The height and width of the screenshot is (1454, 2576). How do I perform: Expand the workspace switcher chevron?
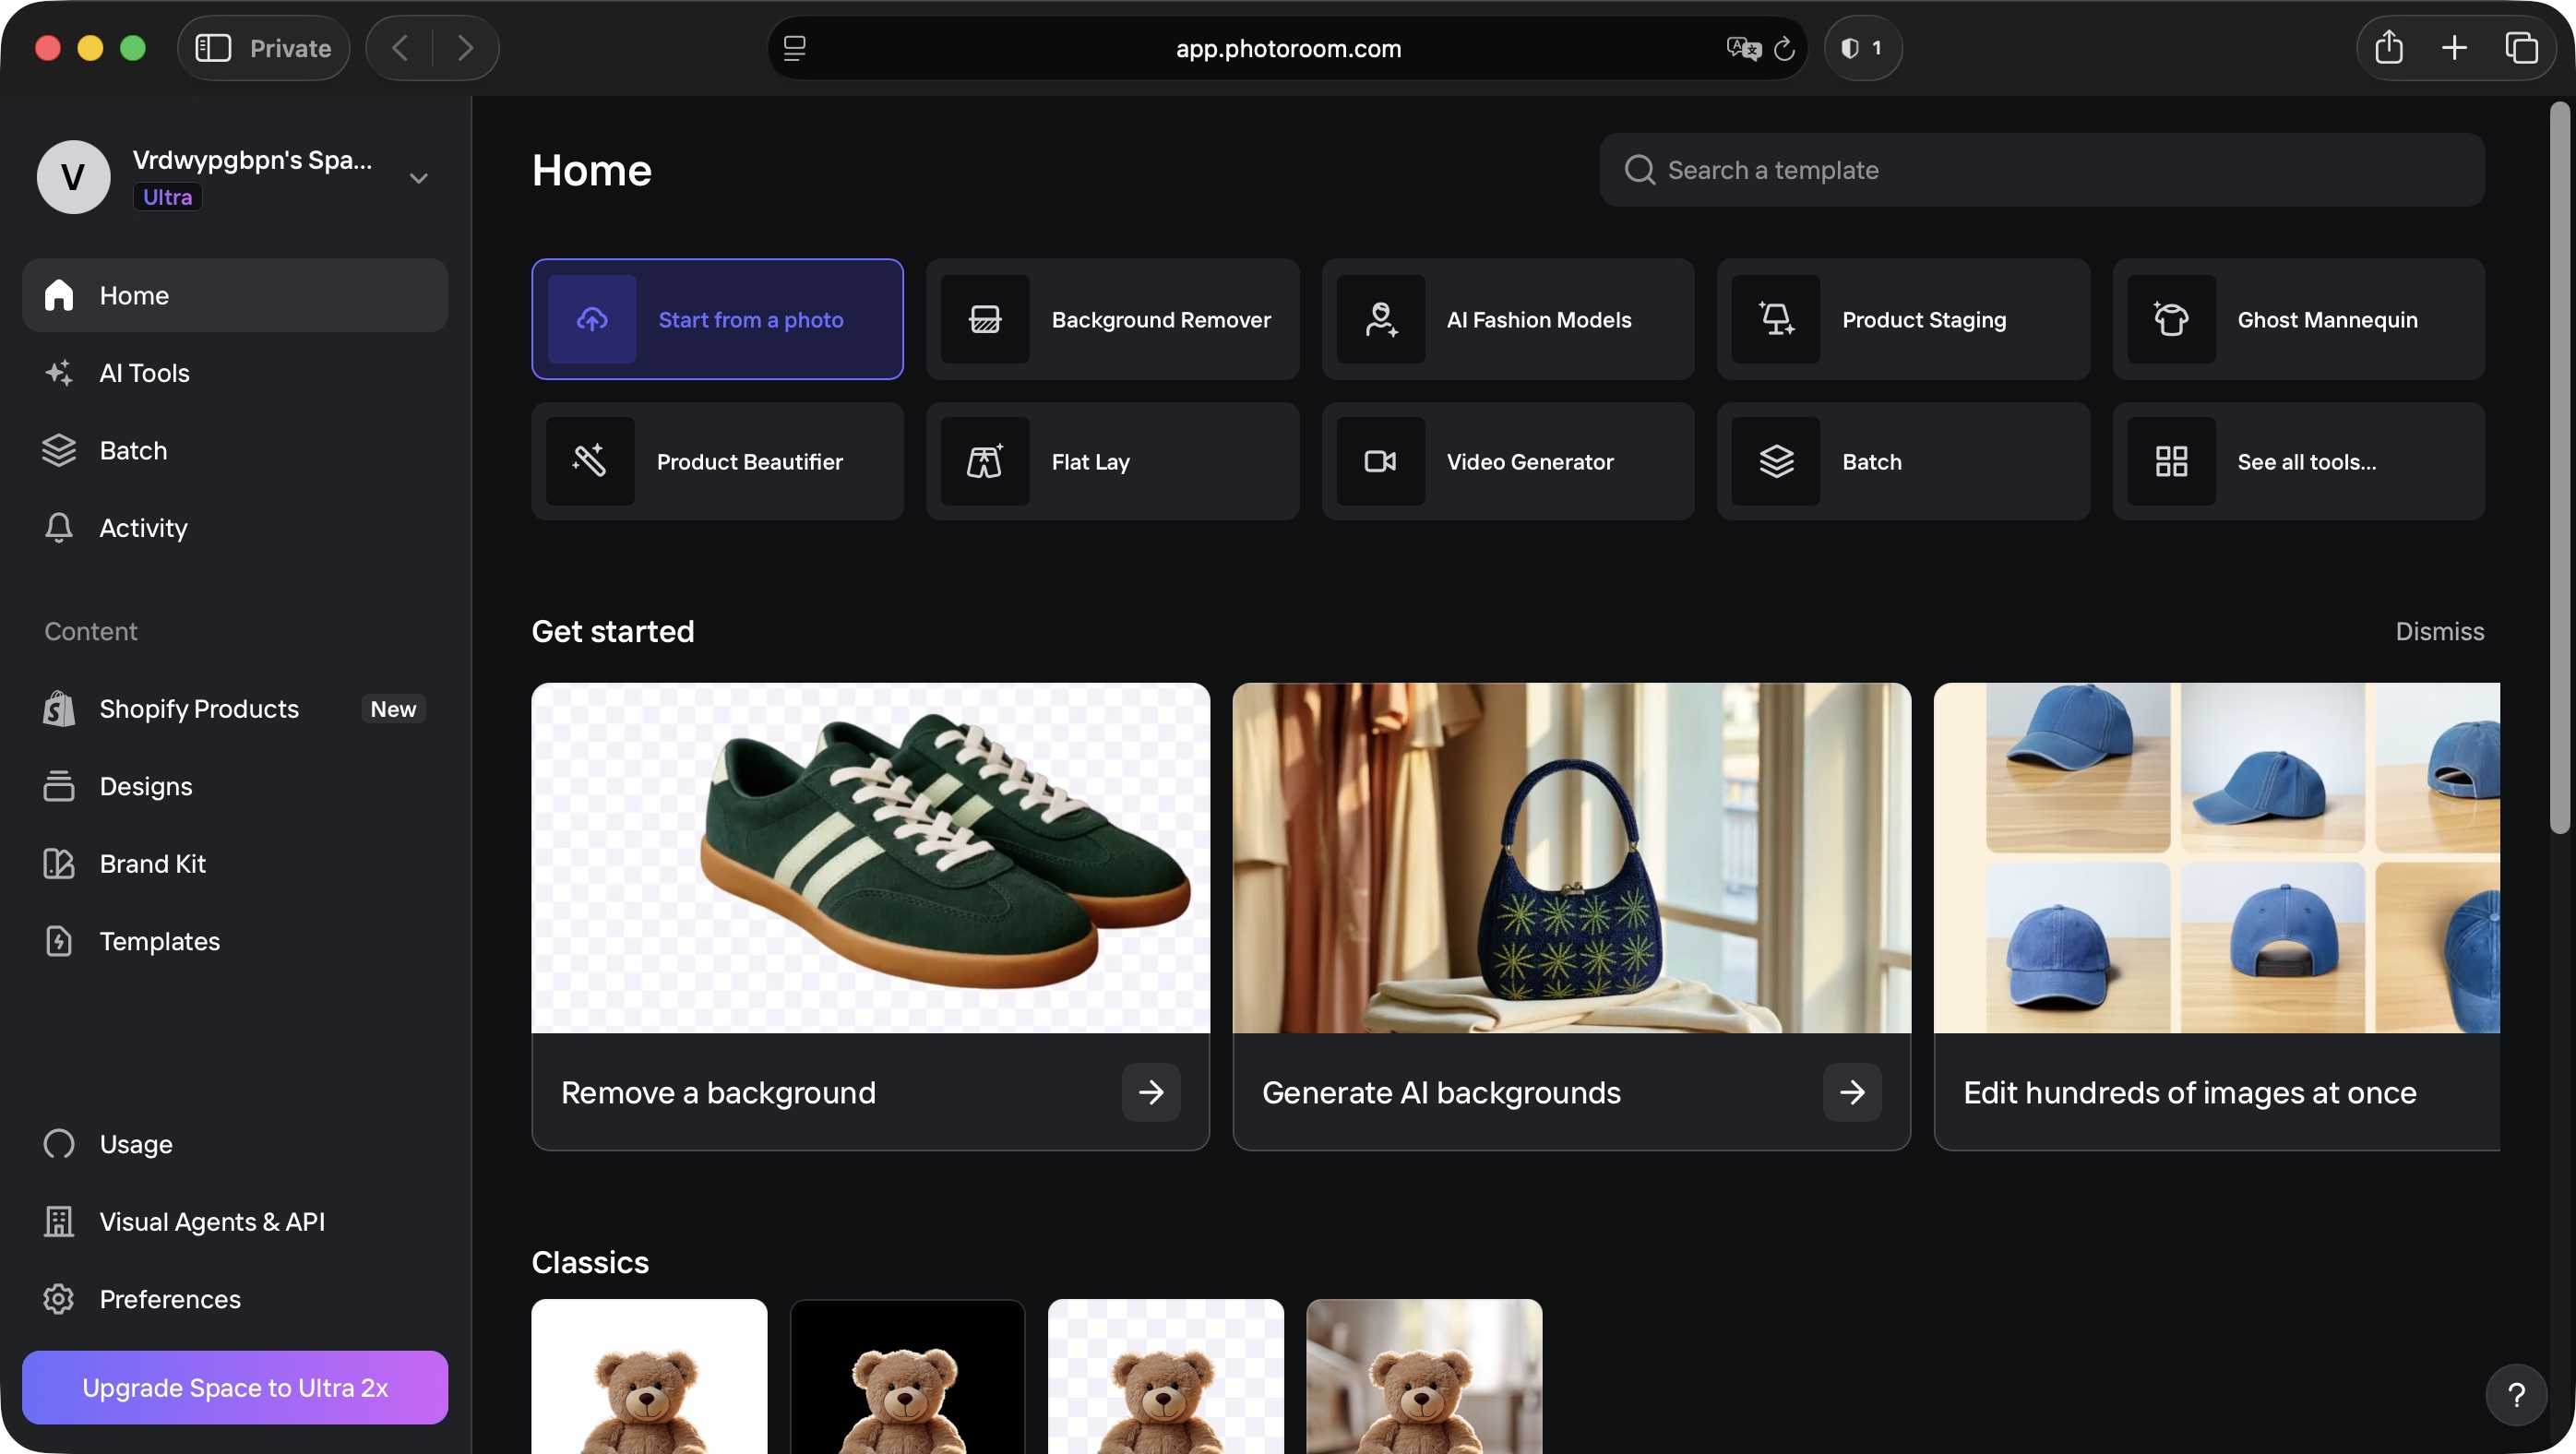[418, 178]
